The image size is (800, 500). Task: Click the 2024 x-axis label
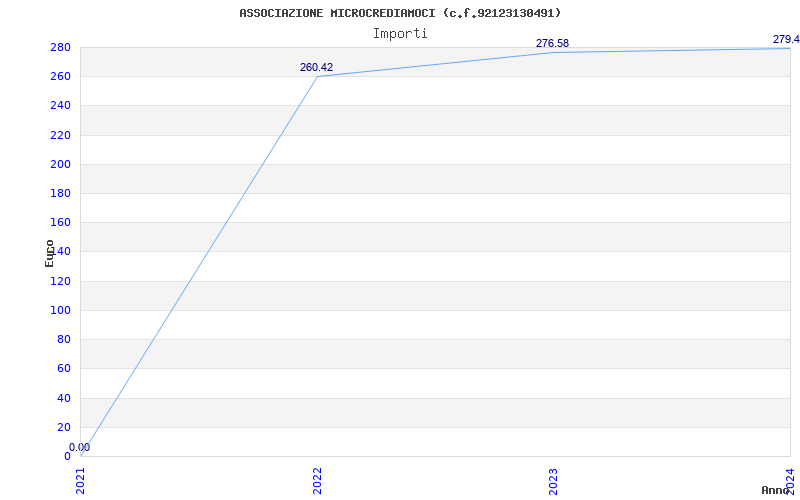click(x=790, y=481)
